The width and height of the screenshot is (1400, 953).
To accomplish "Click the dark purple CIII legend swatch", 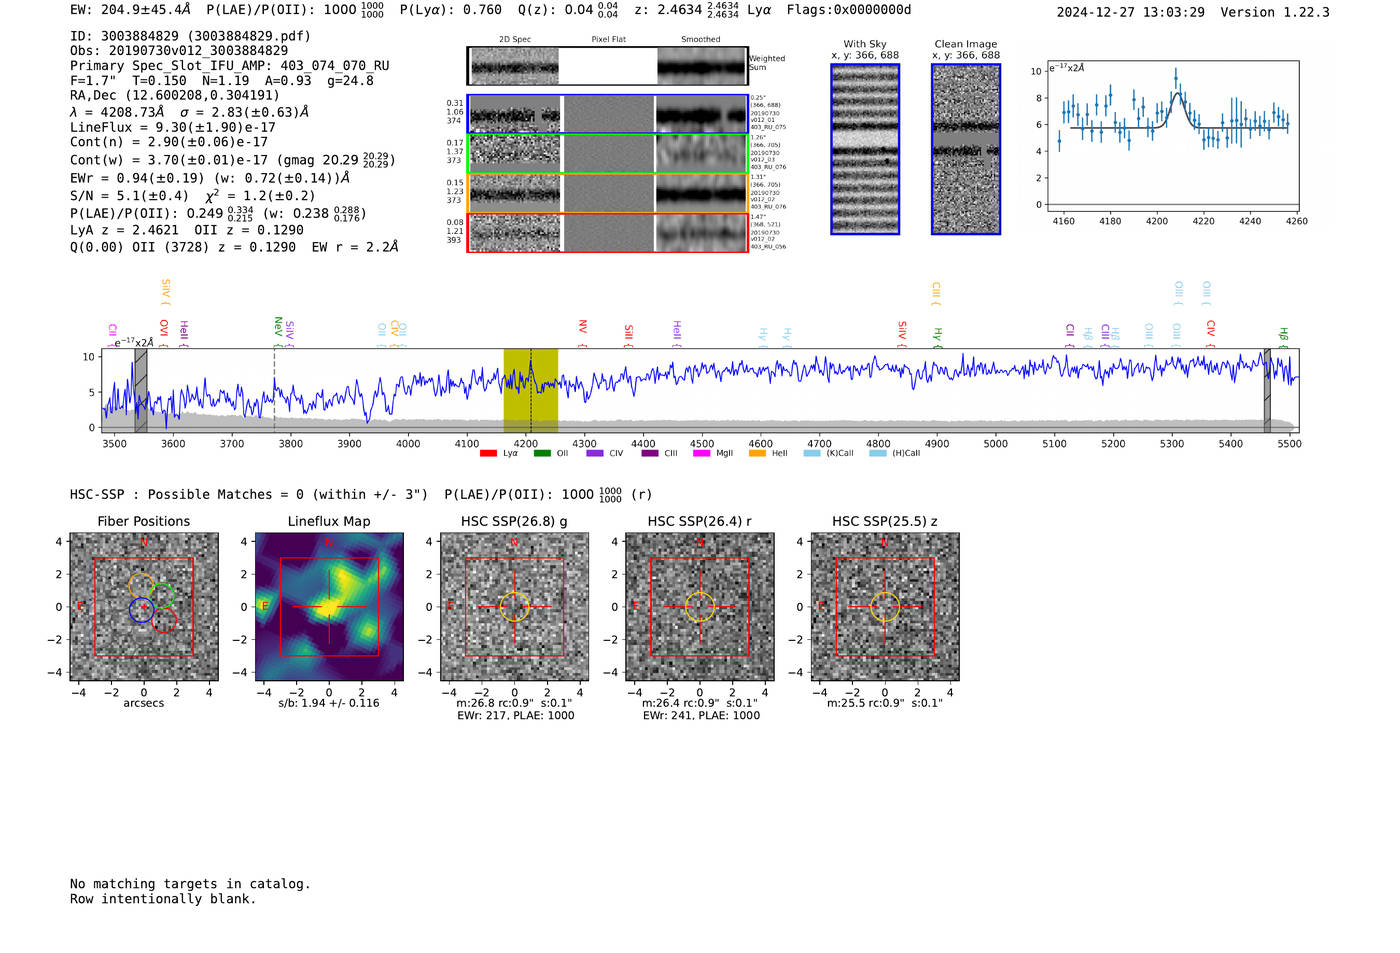I will tap(650, 454).
